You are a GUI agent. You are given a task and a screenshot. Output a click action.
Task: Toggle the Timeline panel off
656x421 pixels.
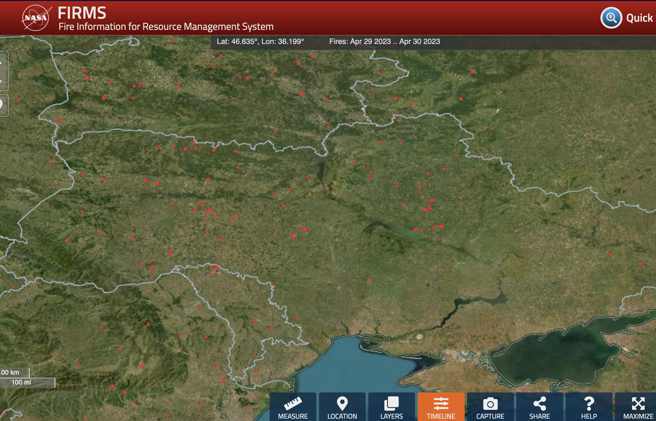(440, 407)
